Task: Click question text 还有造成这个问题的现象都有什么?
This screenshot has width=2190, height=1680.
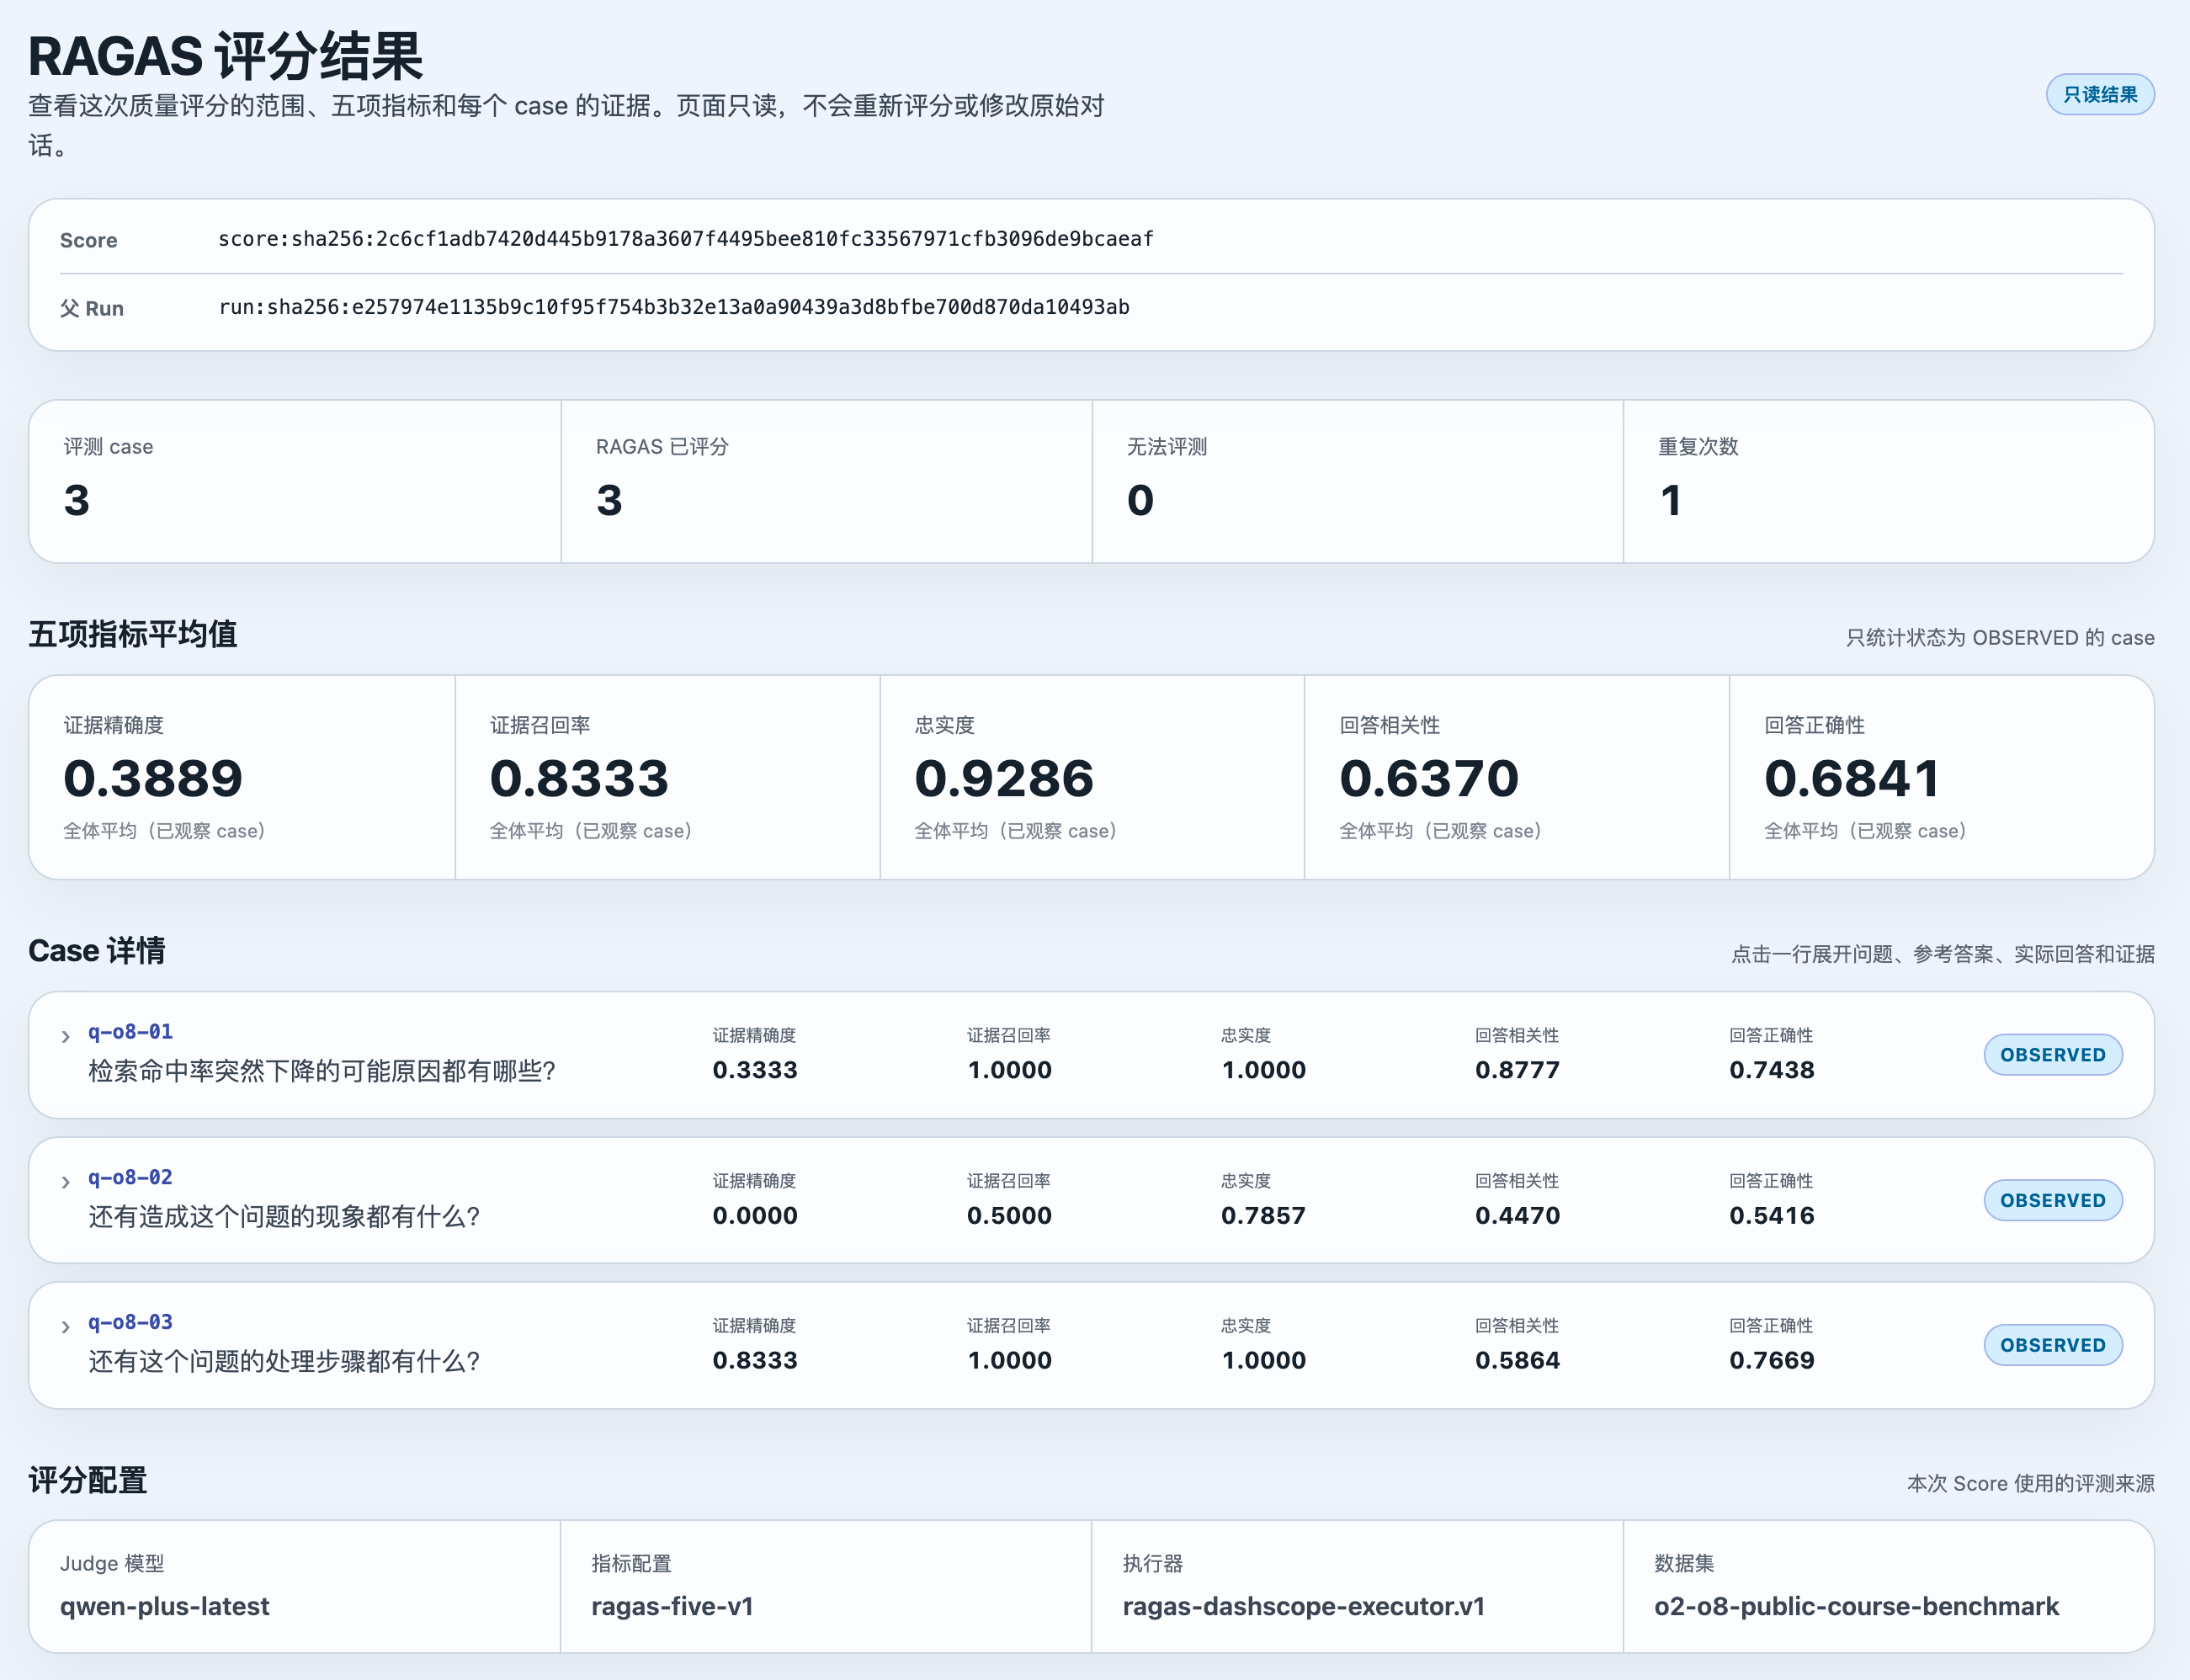Action: click(x=285, y=1216)
